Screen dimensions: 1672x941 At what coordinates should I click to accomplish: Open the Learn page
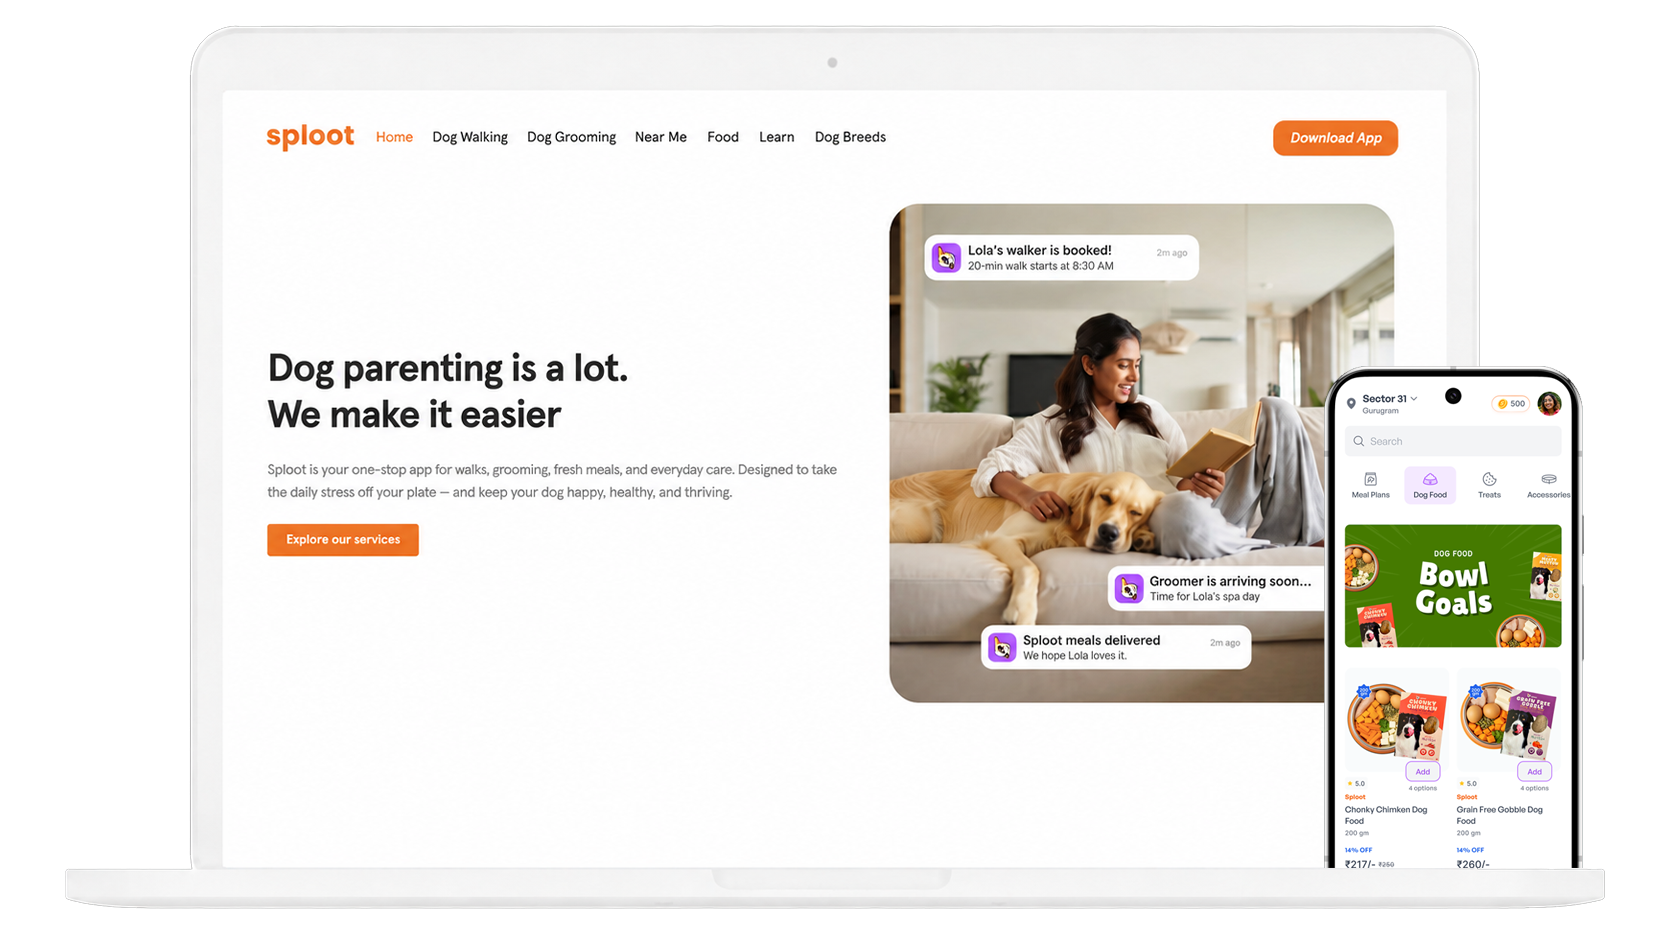tap(777, 137)
